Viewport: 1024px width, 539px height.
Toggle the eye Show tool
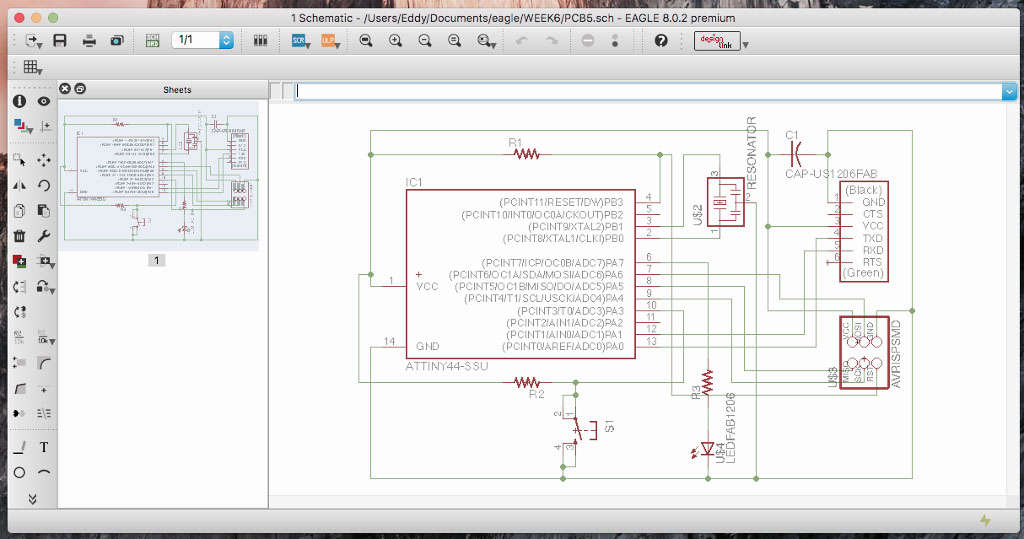(44, 101)
